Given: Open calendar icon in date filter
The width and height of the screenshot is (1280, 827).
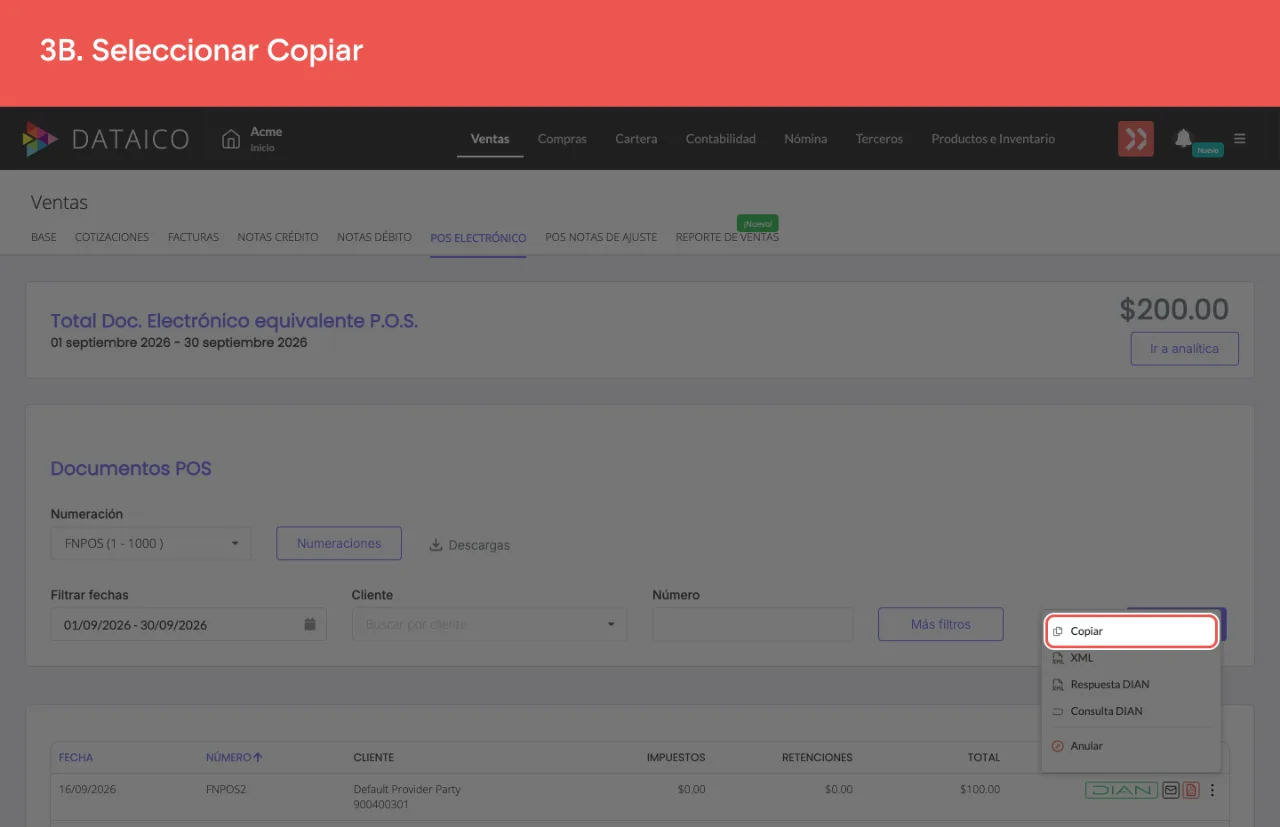Looking at the screenshot, I should pos(310,624).
